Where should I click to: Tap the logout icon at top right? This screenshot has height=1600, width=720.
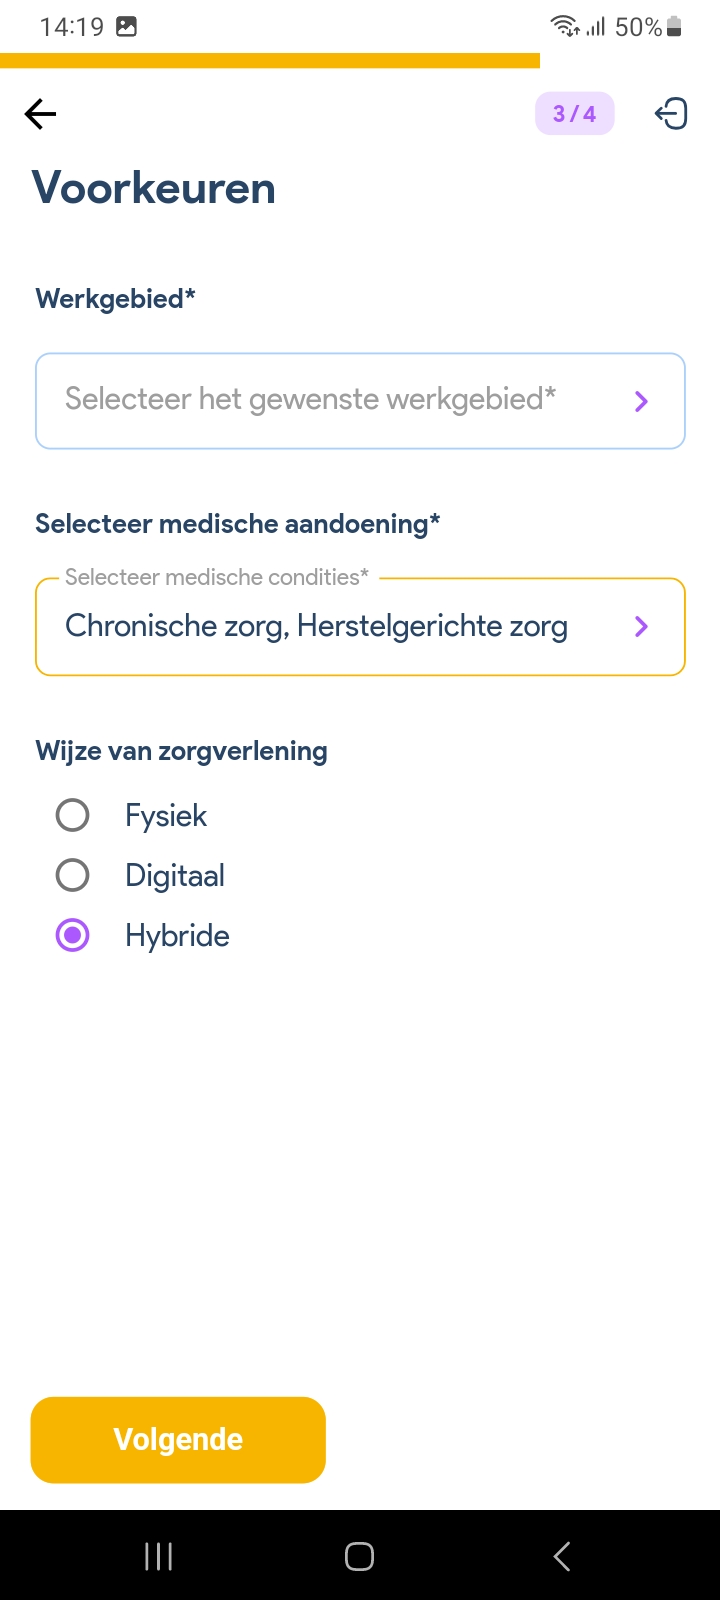point(671,114)
